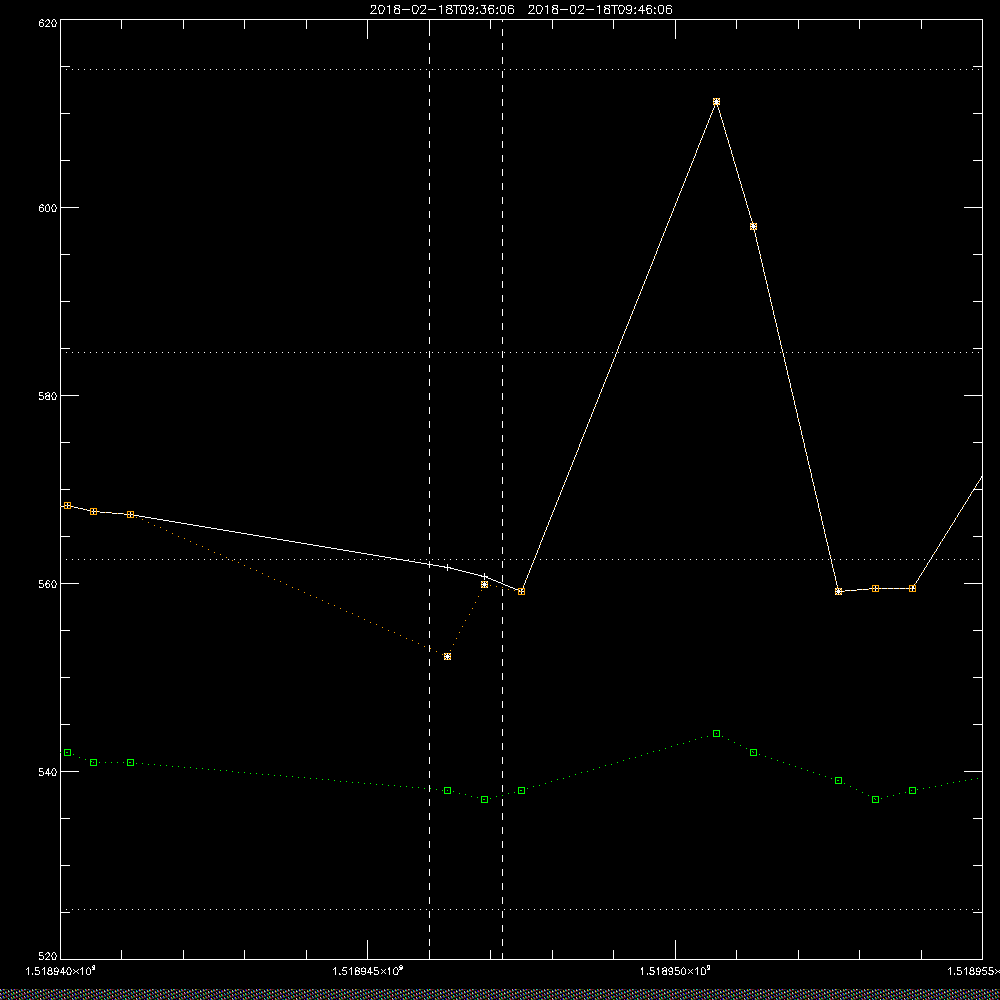Click the 540 y-axis label
This screenshot has height=1000, width=1000.
[49, 772]
